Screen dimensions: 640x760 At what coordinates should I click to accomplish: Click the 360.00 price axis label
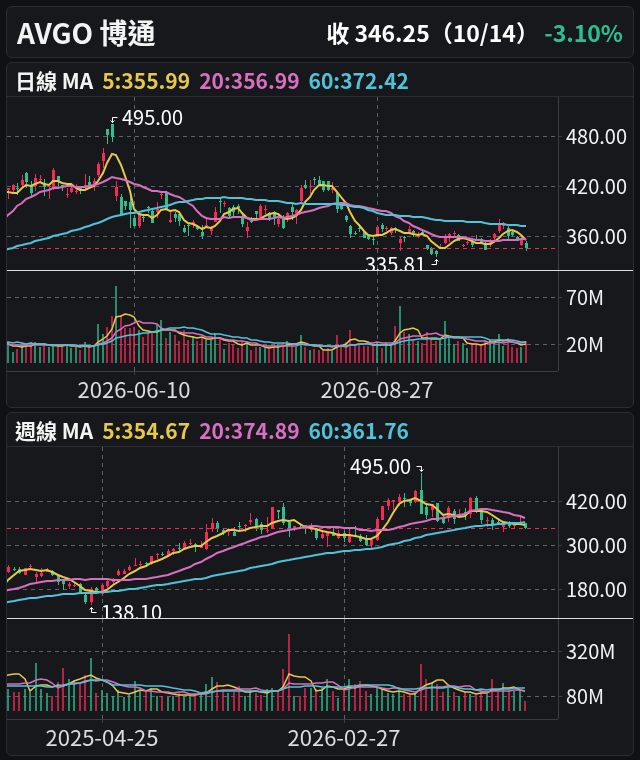(596, 237)
